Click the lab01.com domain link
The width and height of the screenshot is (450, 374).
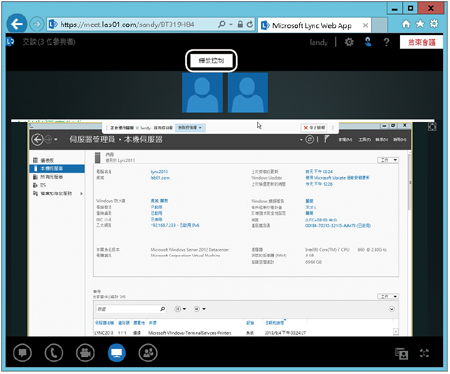coord(160,178)
